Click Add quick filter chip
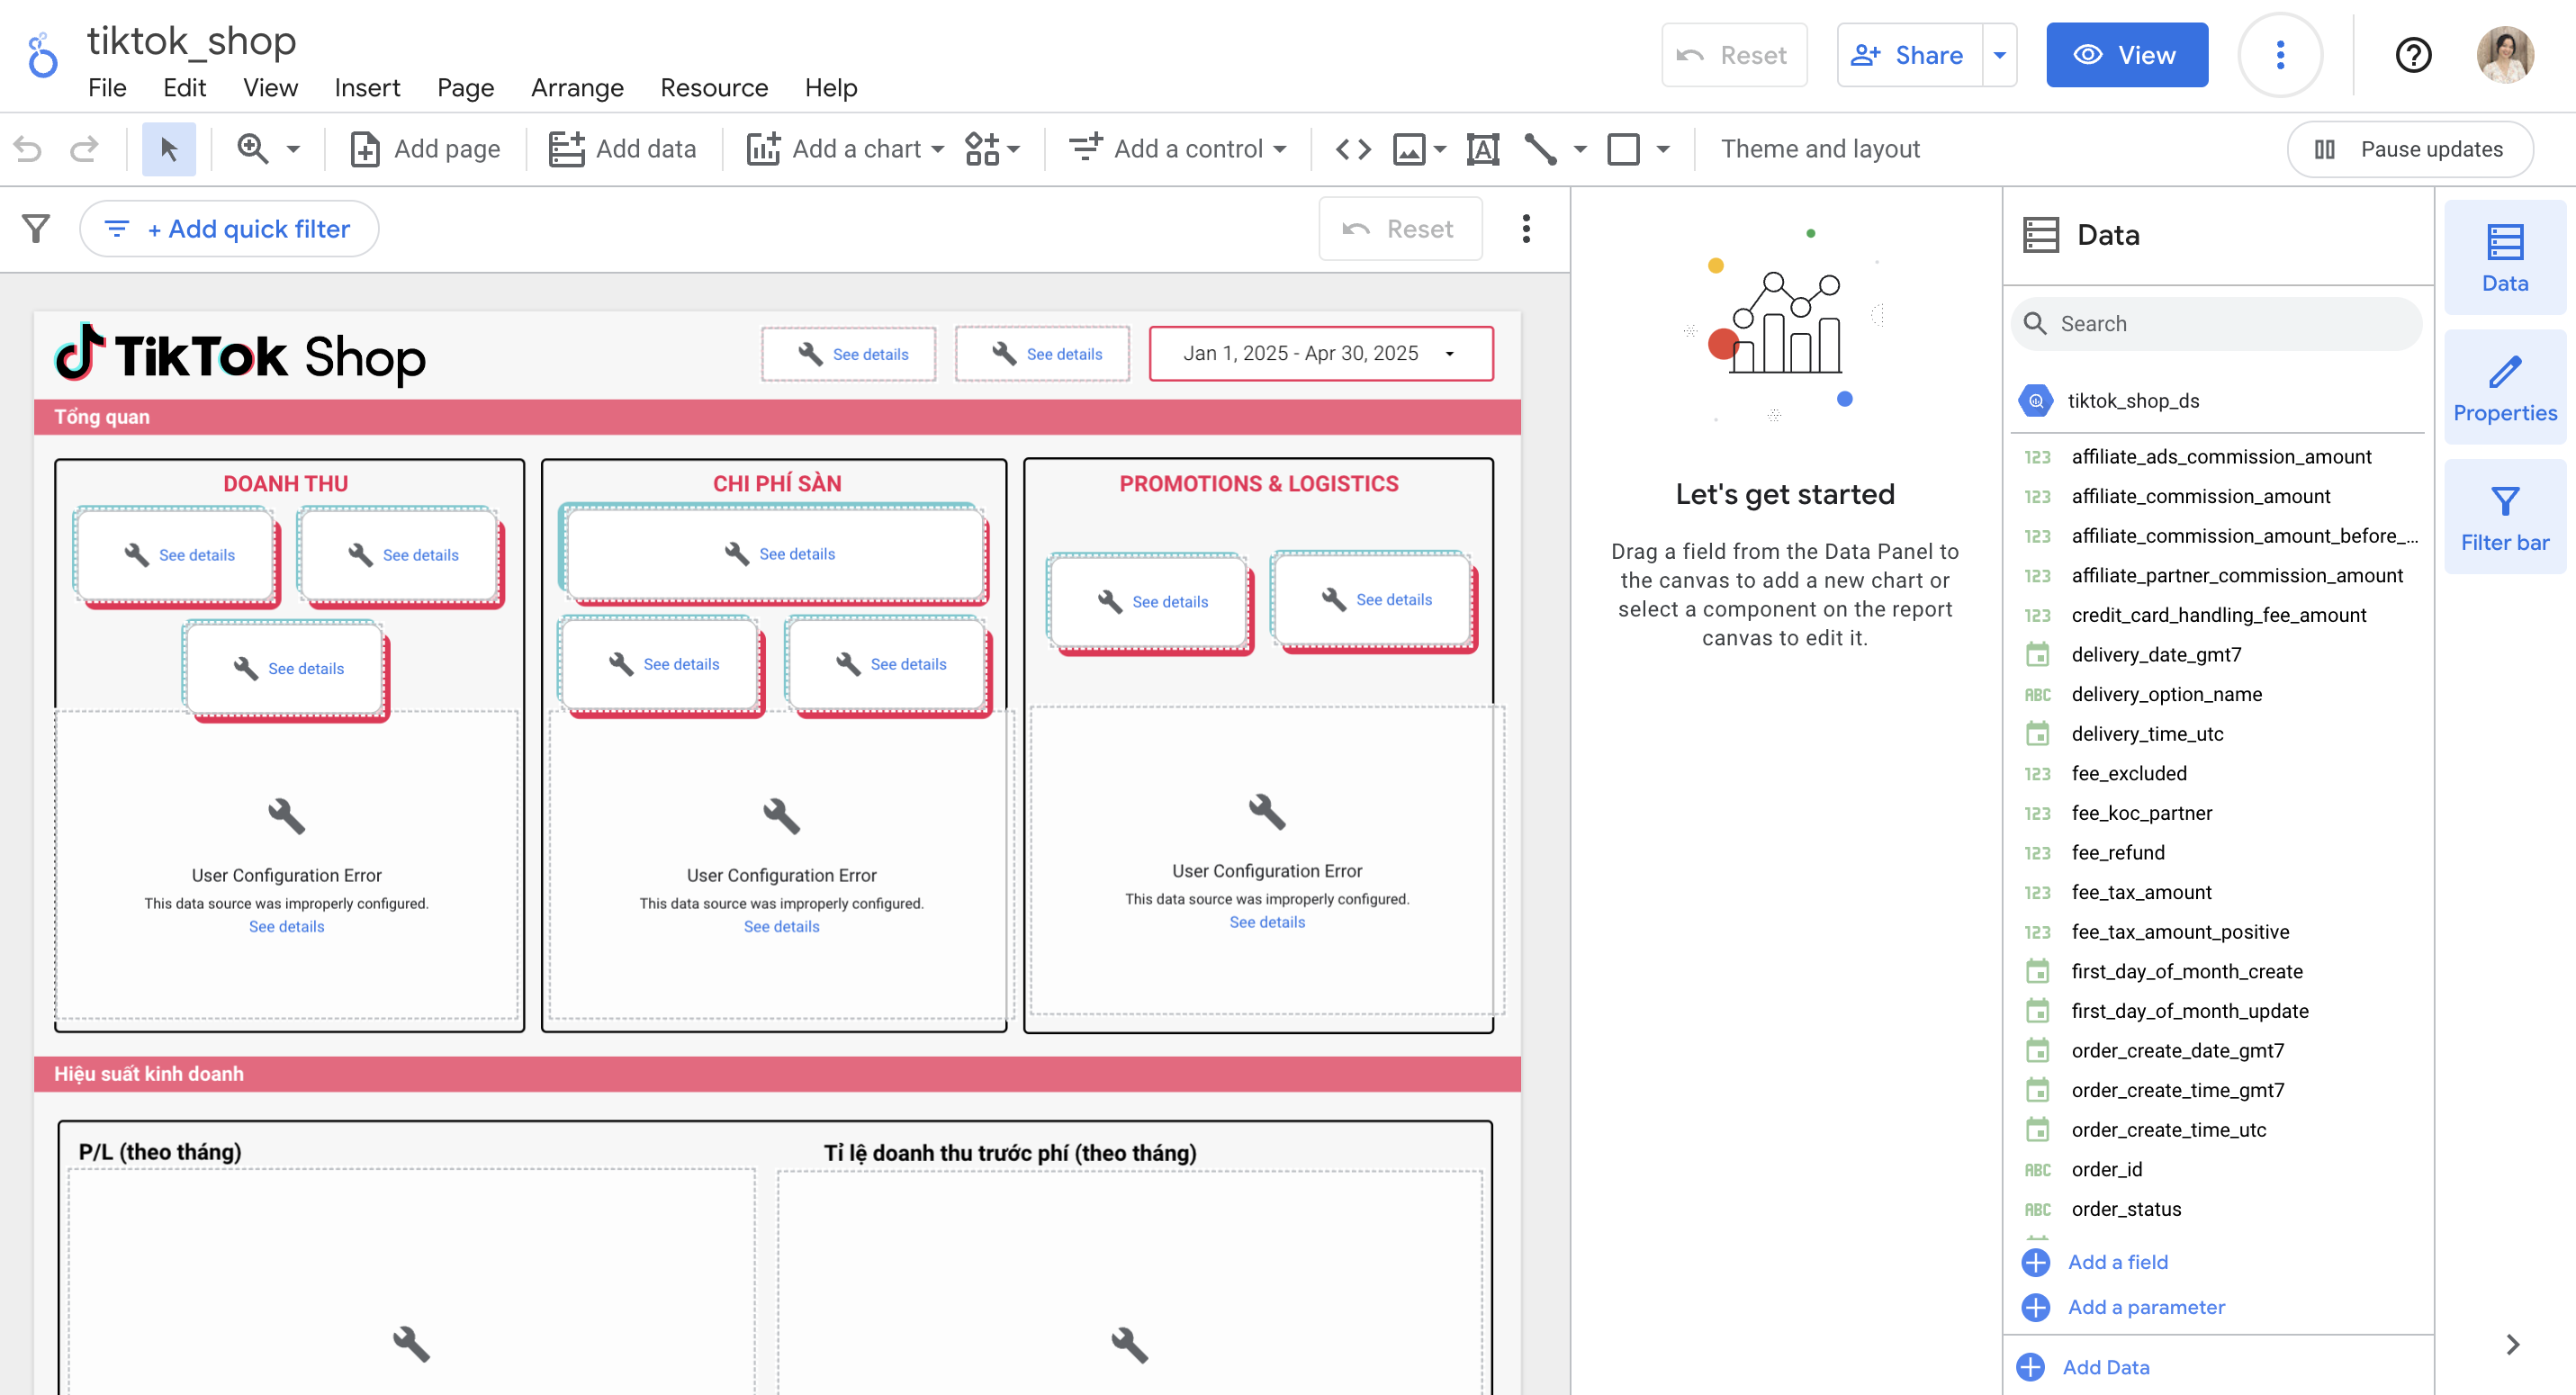 click(x=229, y=229)
